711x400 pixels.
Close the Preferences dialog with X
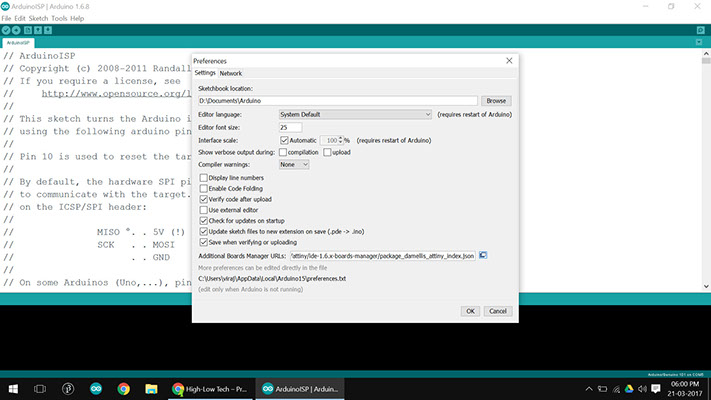click(x=509, y=61)
